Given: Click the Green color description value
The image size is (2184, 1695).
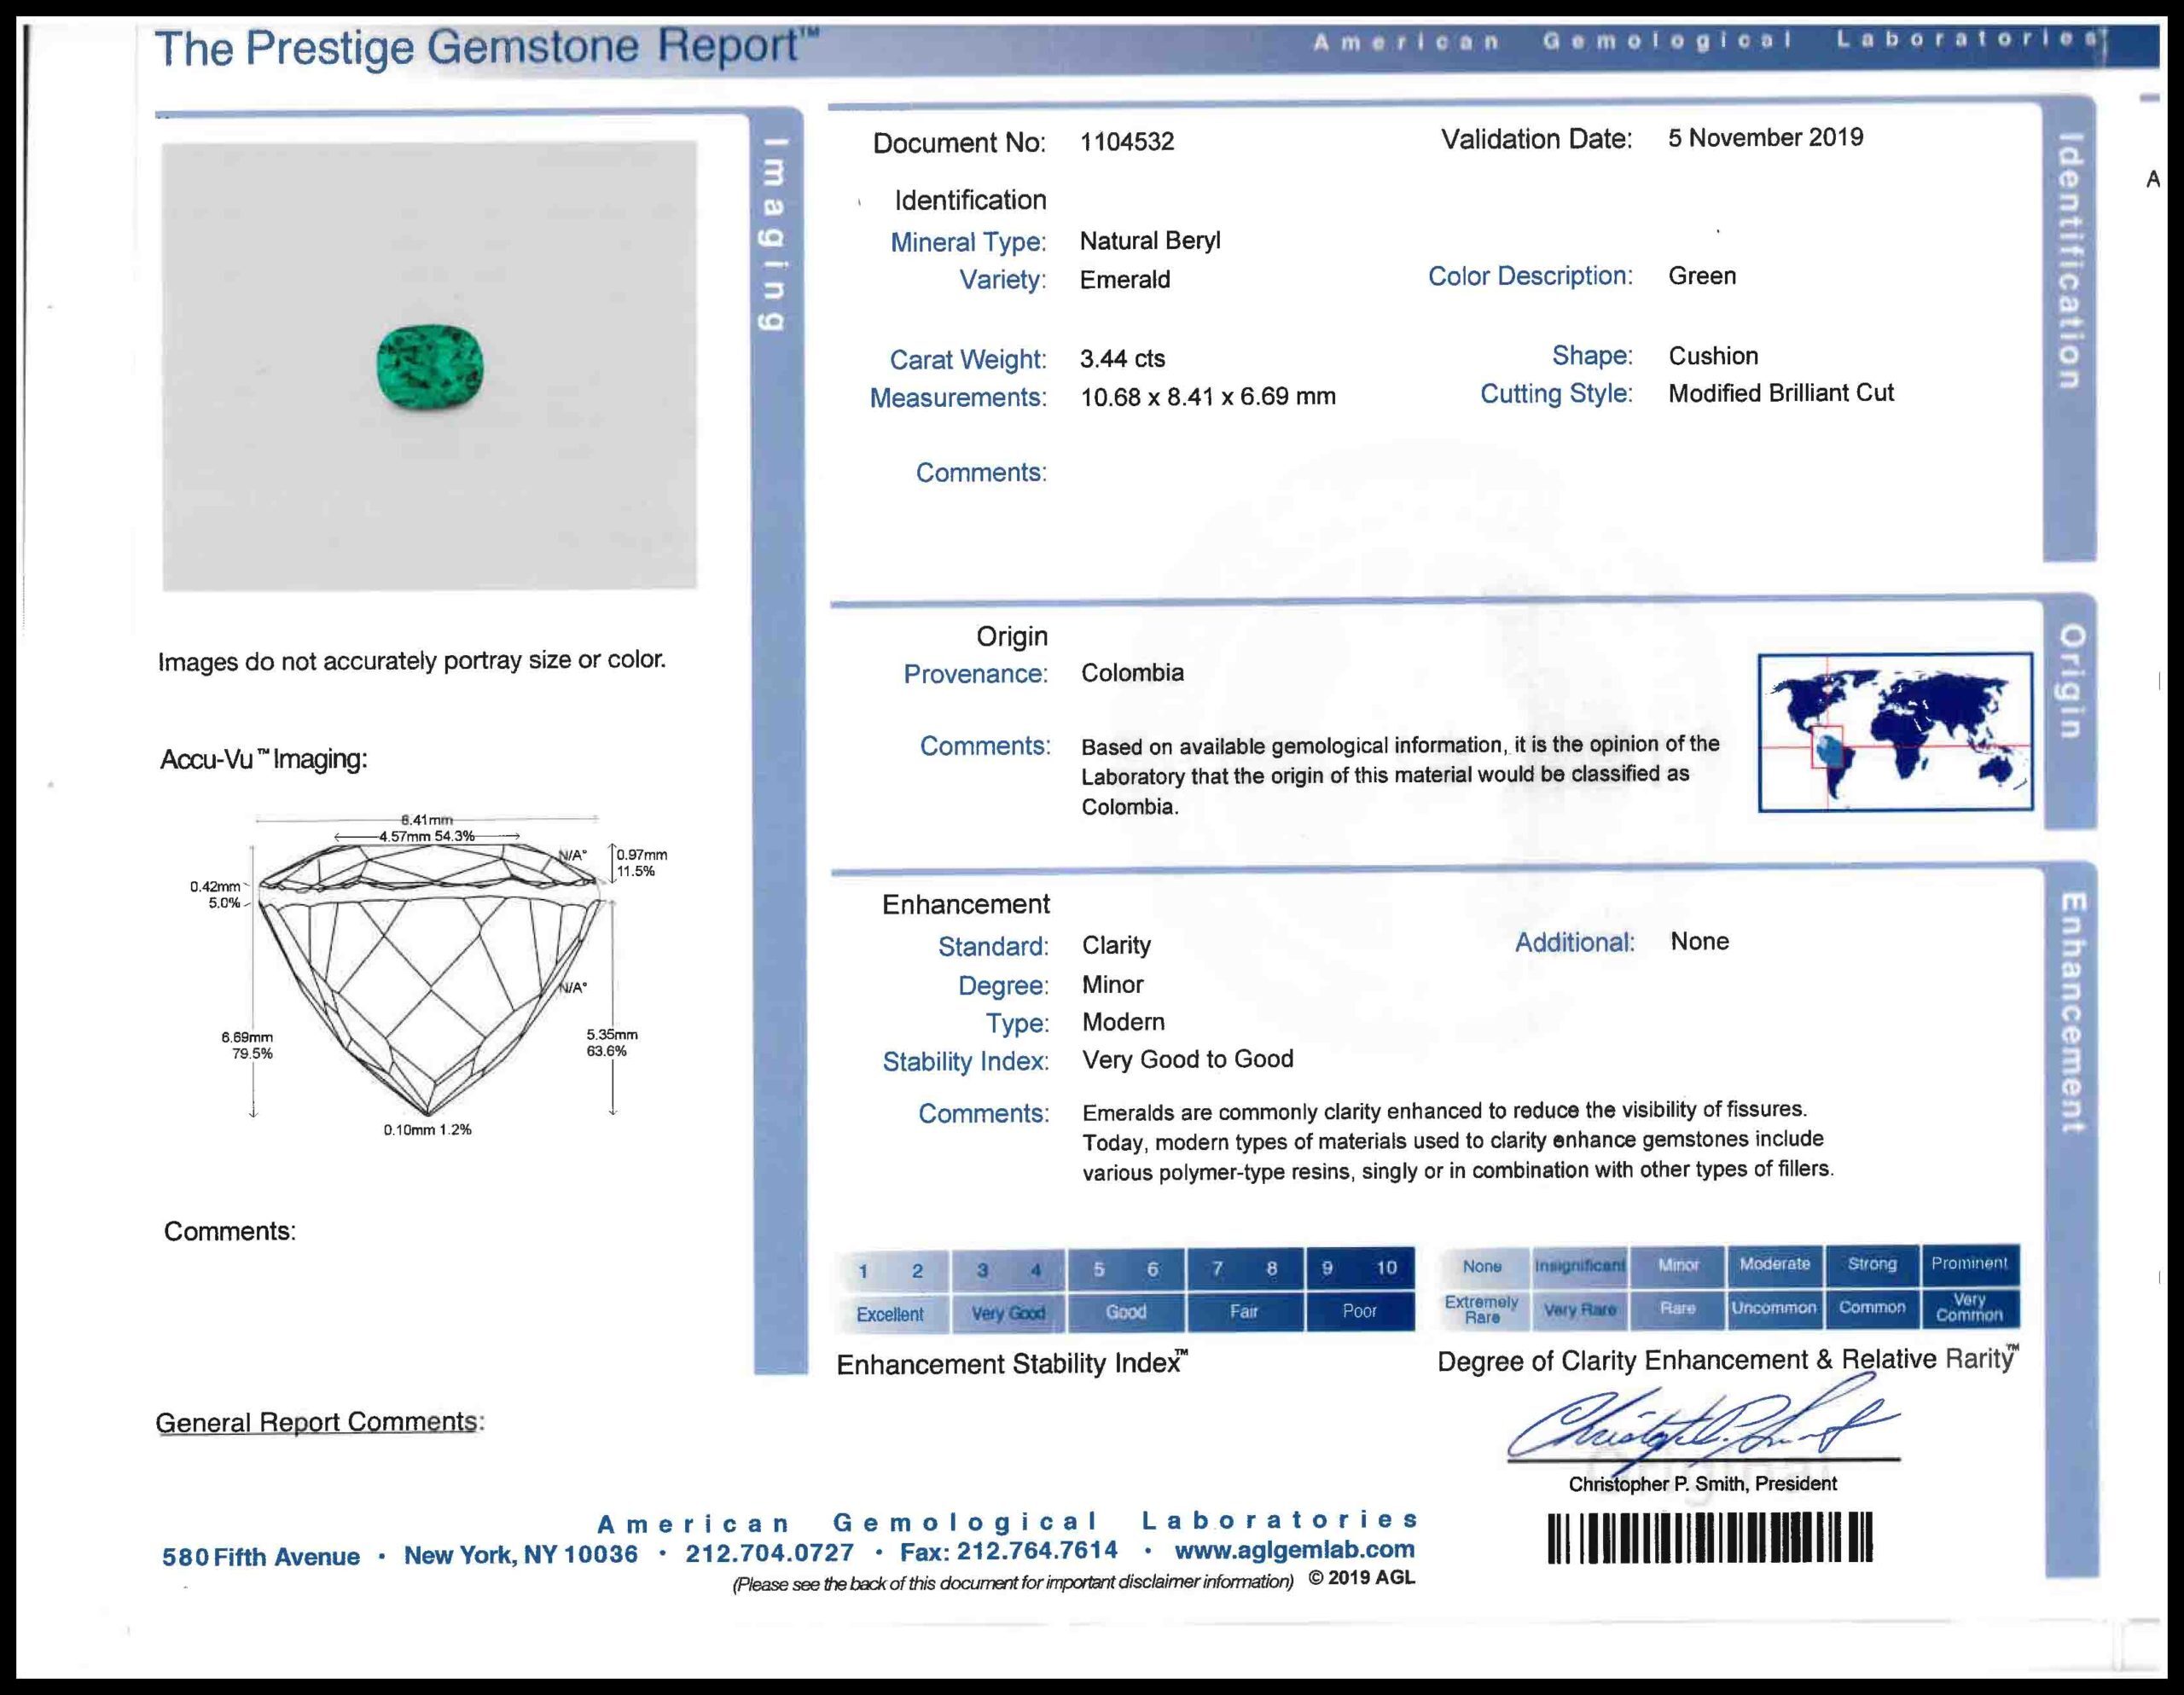Looking at the screenshot, I should [1702, 276].
